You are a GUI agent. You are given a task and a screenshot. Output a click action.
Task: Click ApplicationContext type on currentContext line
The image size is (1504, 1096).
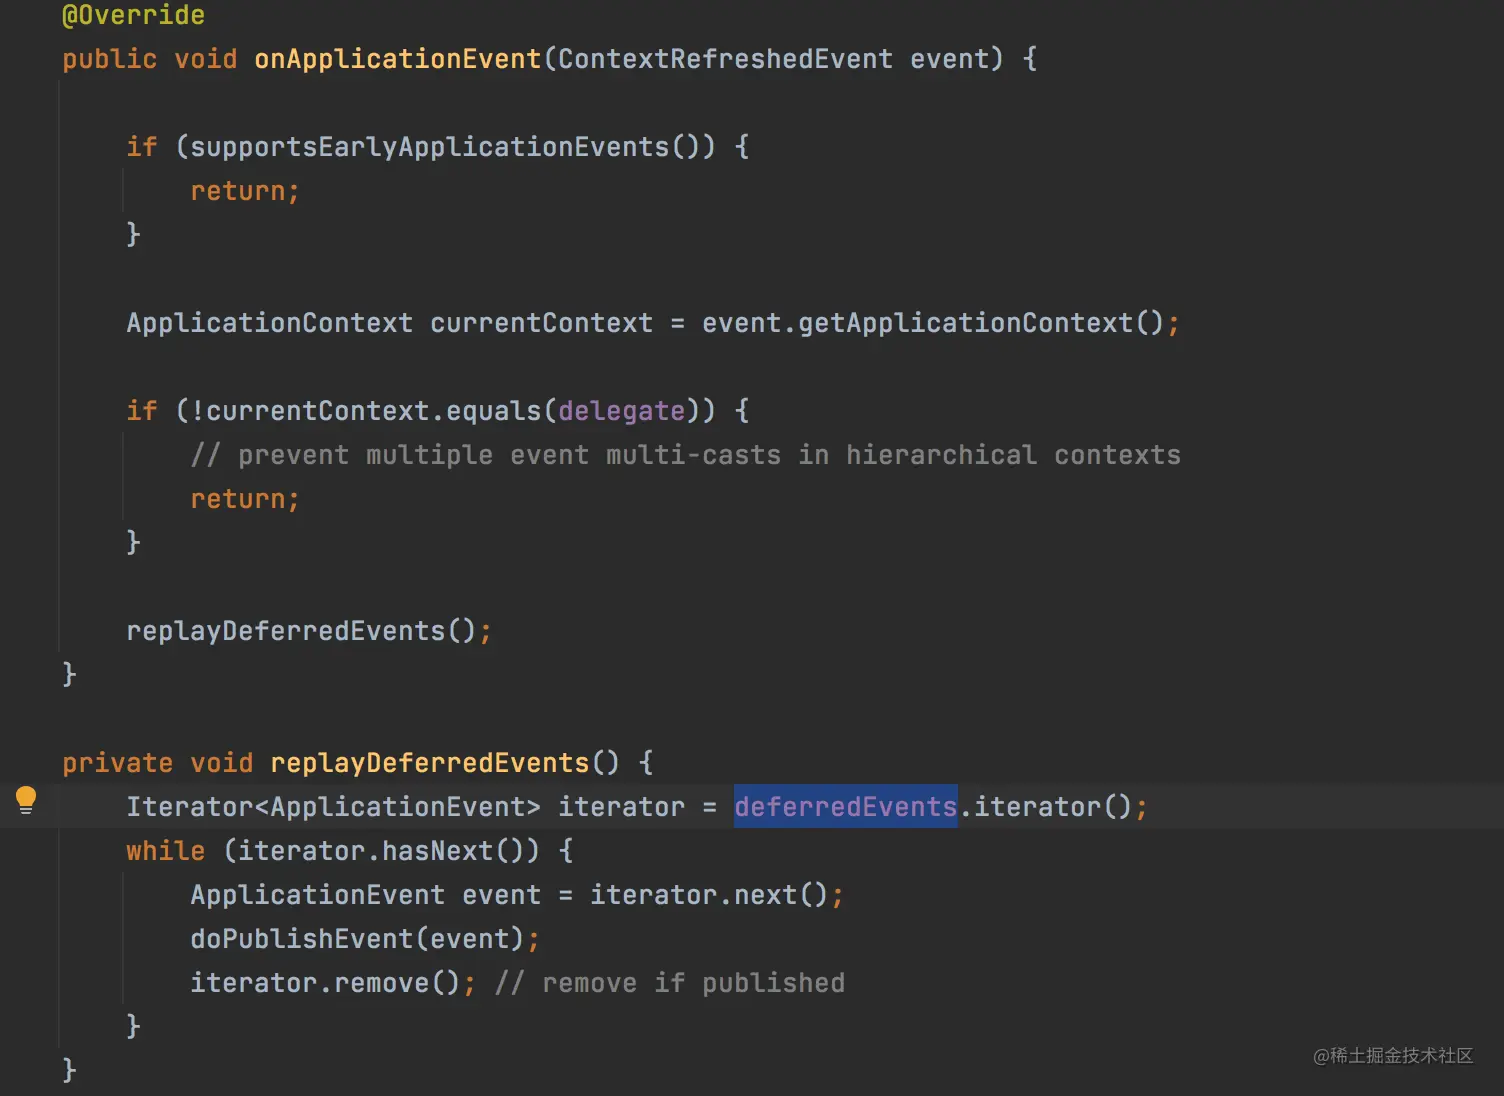tap(269, 323)
